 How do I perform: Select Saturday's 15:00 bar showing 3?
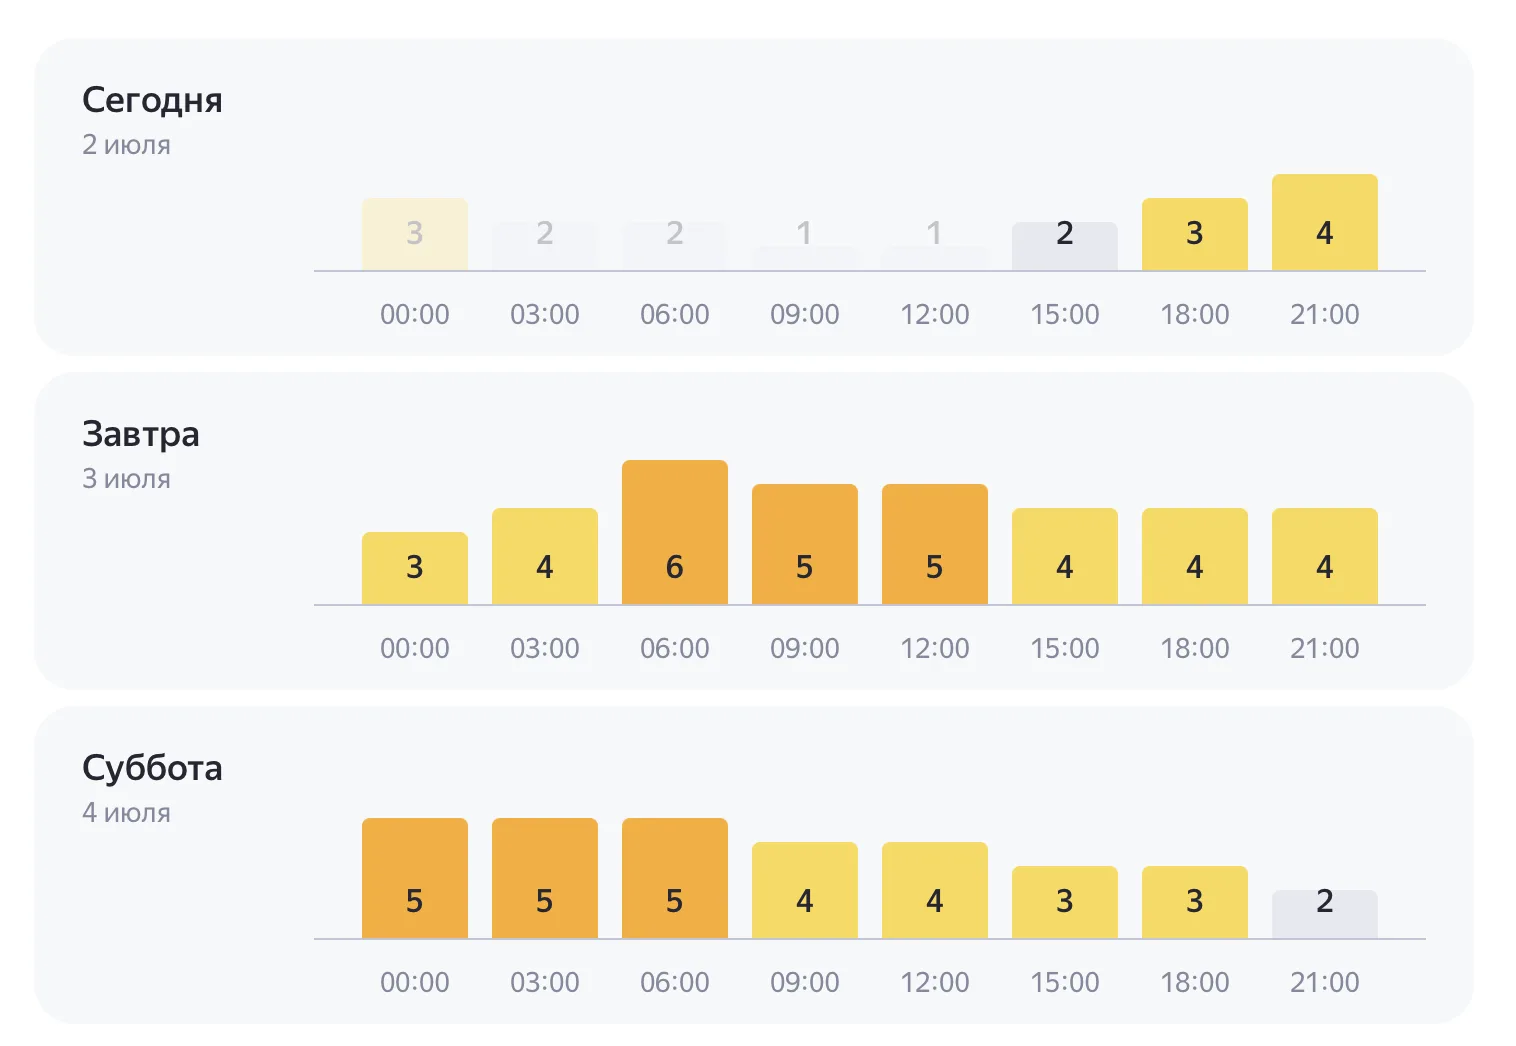tap(1064, 902)
